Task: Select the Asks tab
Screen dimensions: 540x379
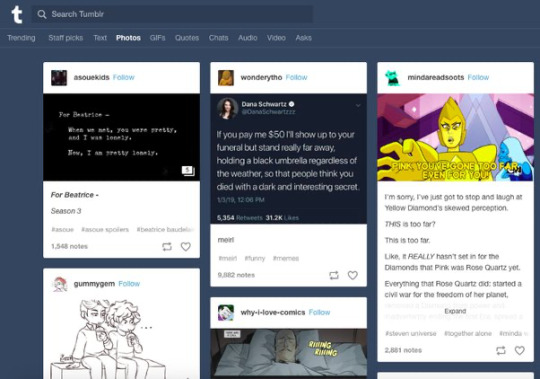Action: click(303, 38)
